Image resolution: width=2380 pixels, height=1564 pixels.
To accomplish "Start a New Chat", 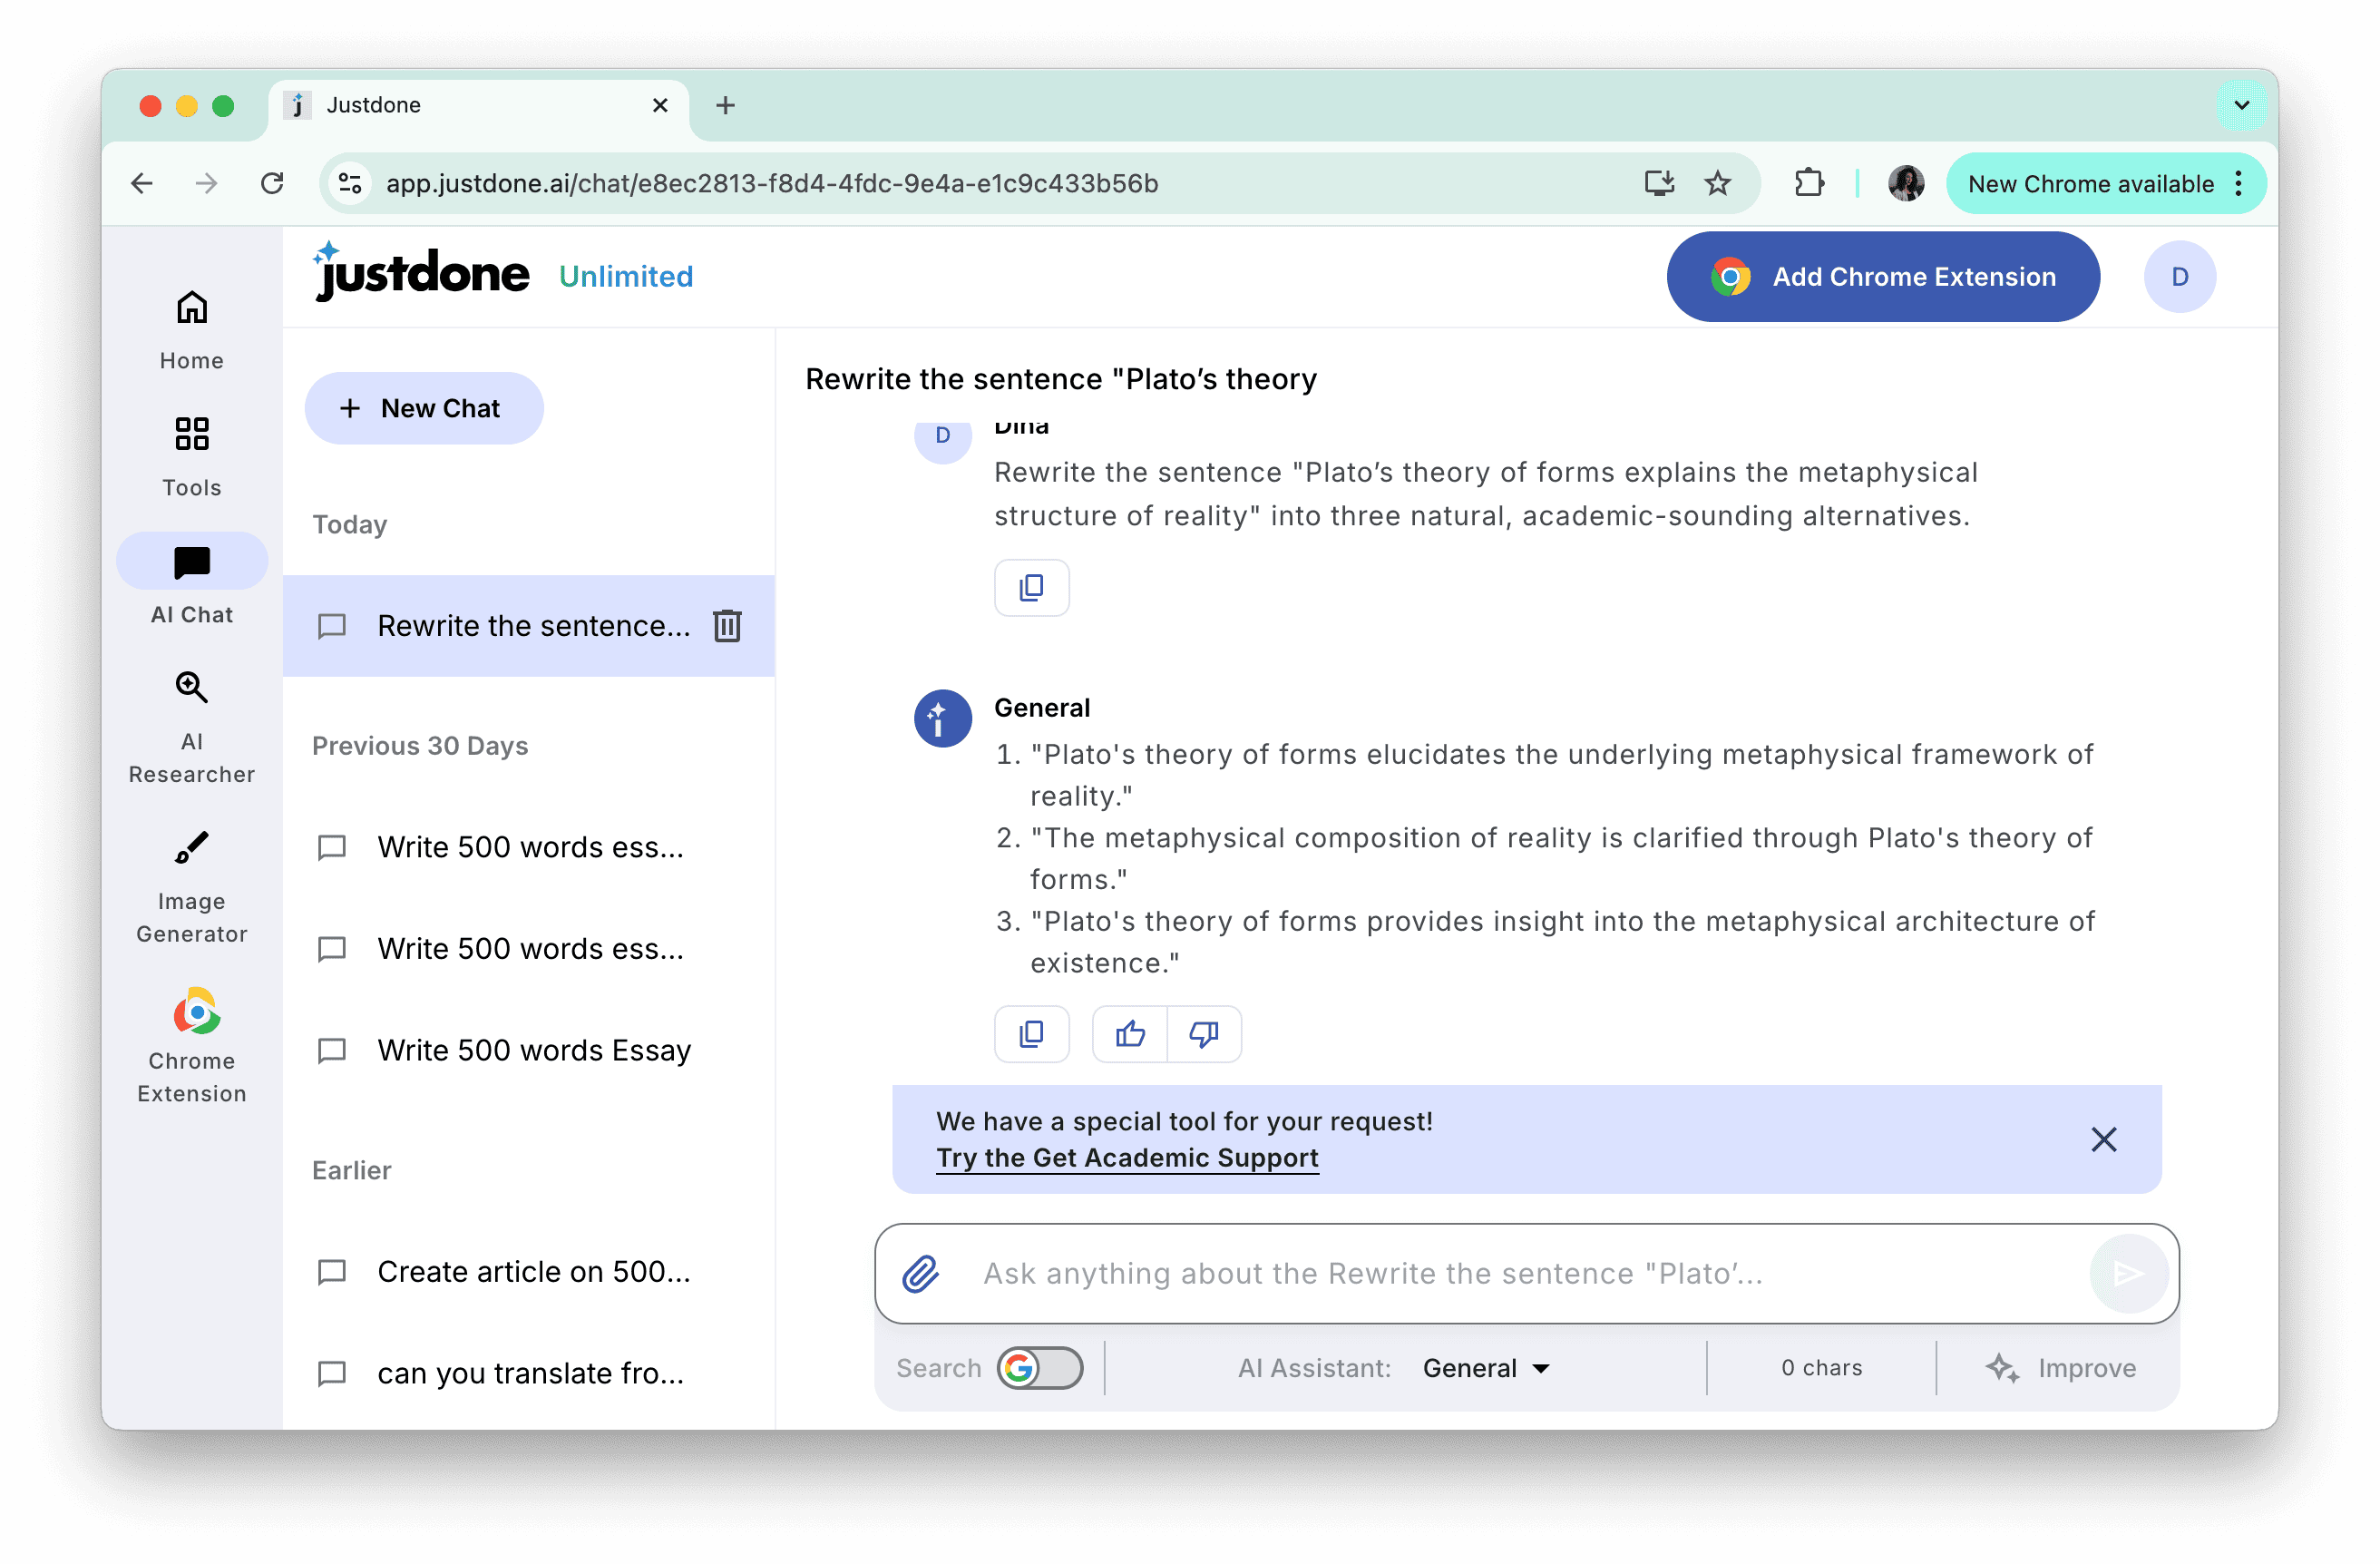I will pyautogui.click(x=424, y=408).
